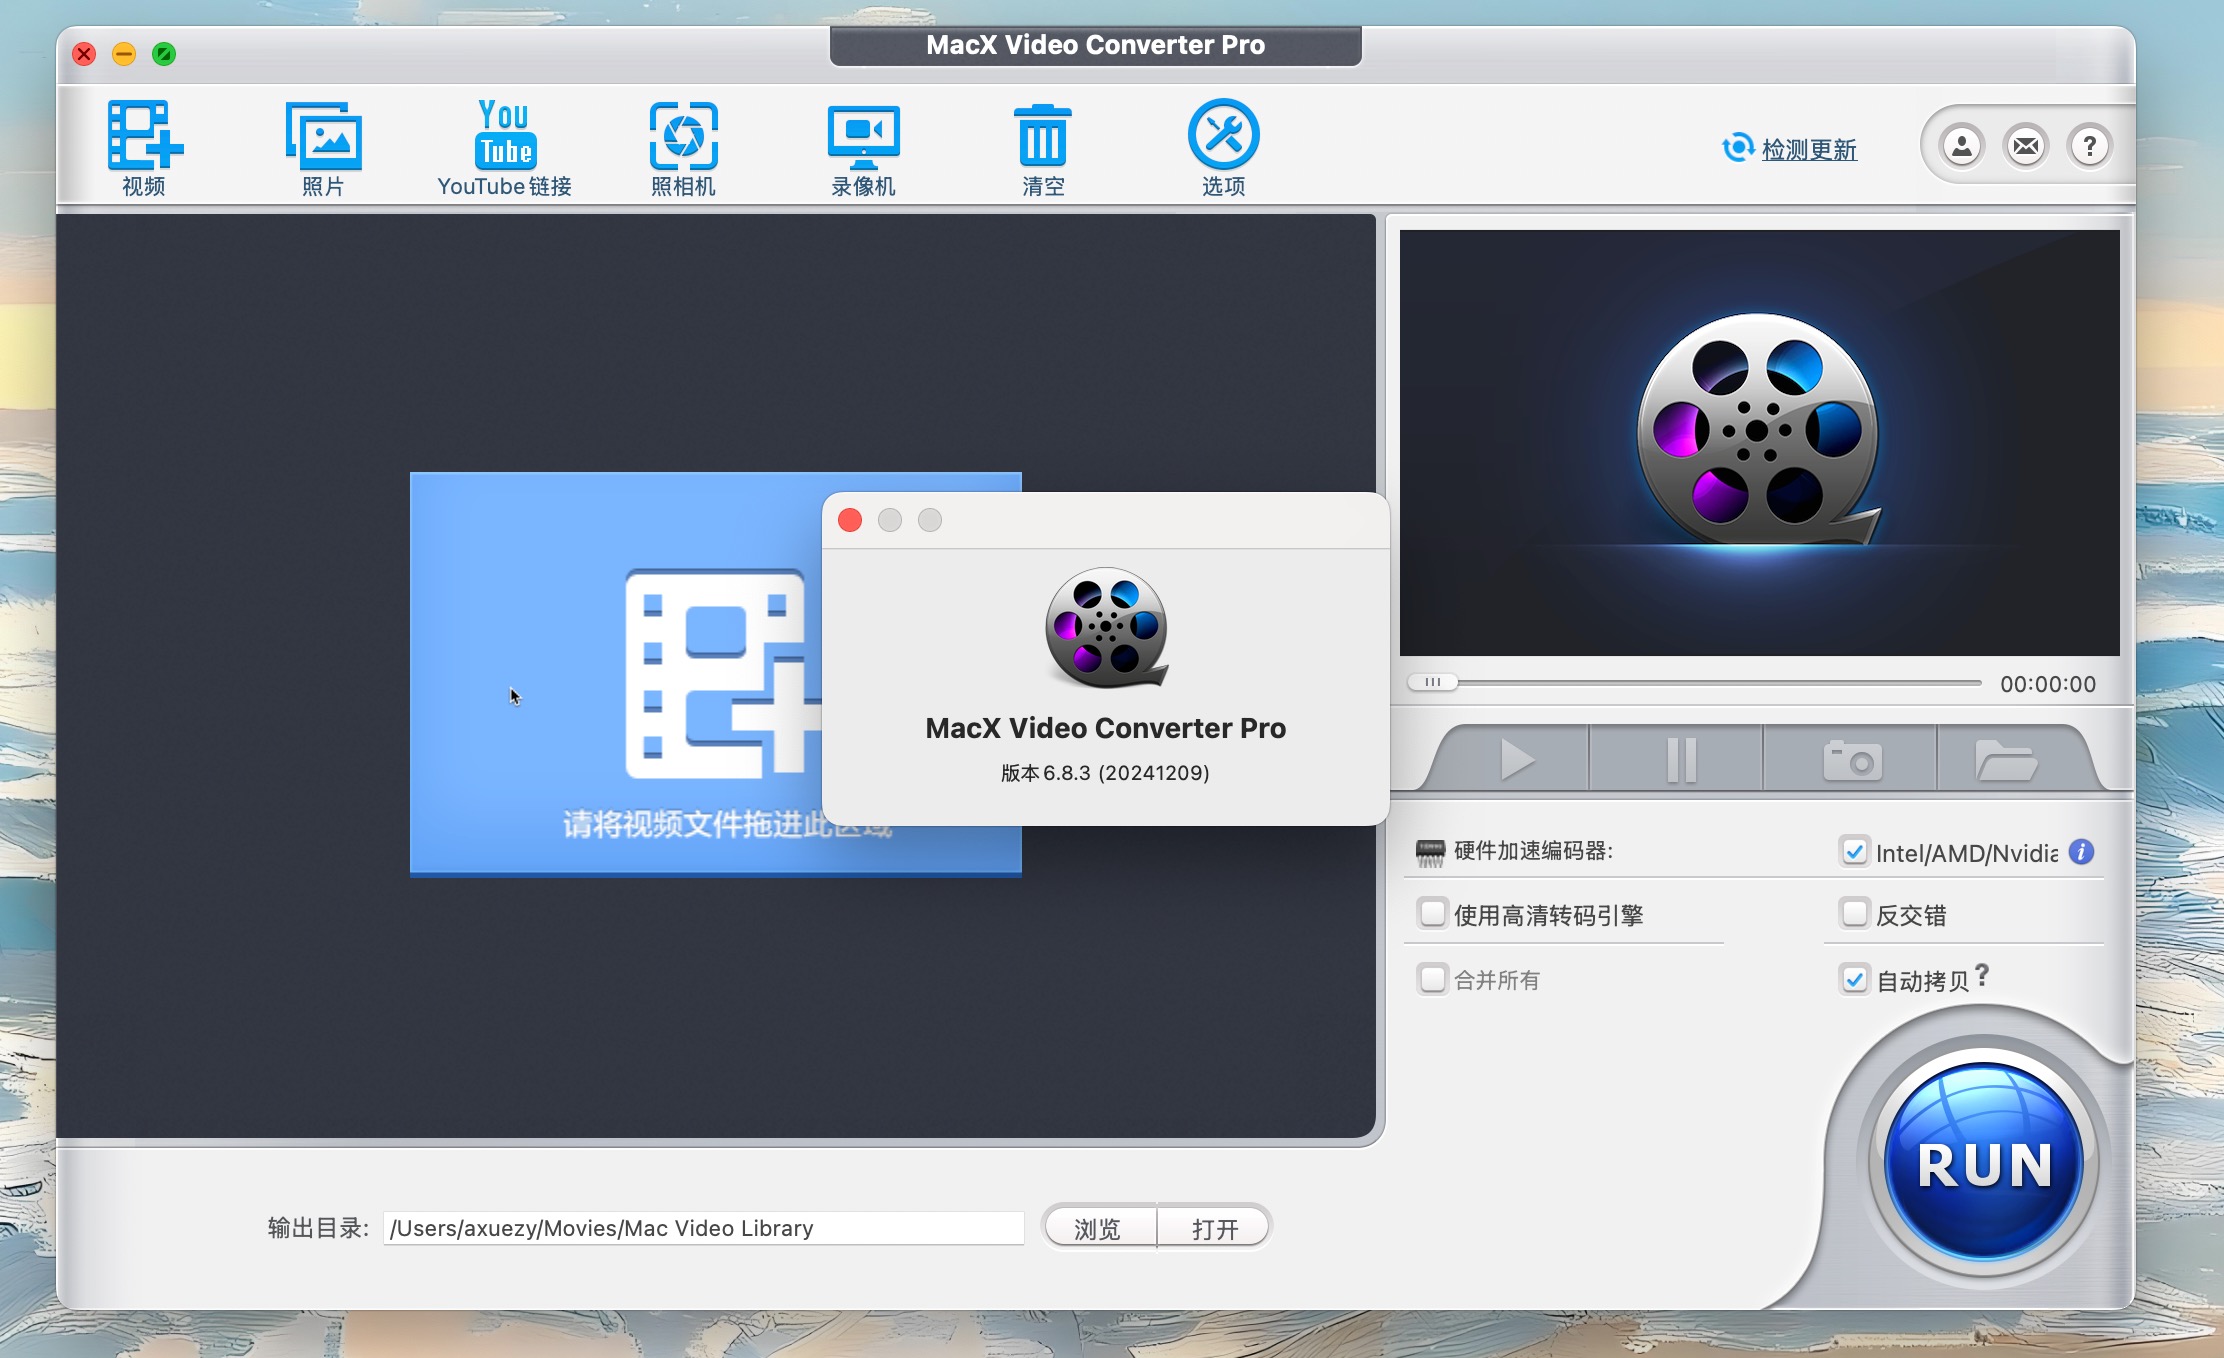Enable 使用高清转码引擎 checkbox
This screenshot has height=1358, width=2224.
point(1432,913)
